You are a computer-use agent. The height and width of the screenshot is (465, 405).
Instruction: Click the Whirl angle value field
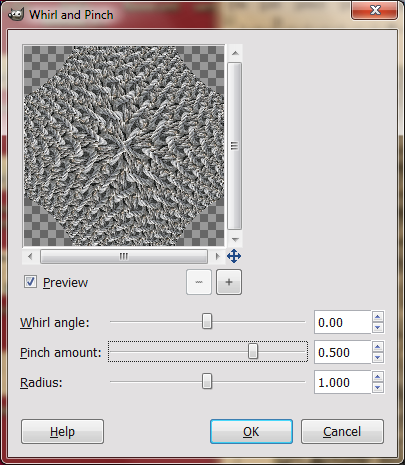pos(343,322)
